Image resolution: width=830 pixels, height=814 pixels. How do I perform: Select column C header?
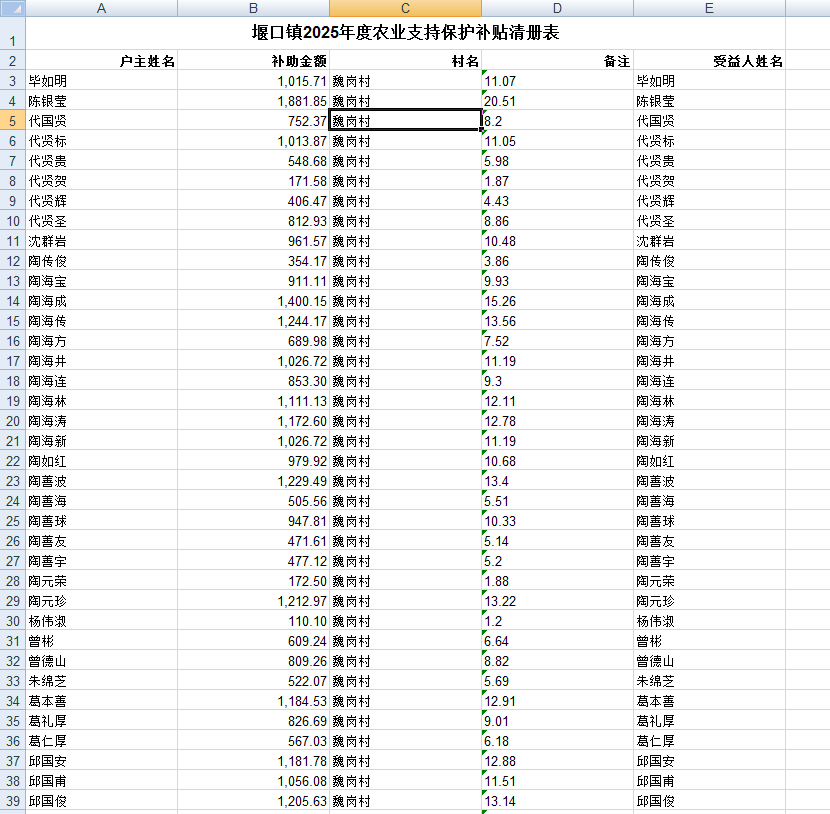[x=405, y=8]
